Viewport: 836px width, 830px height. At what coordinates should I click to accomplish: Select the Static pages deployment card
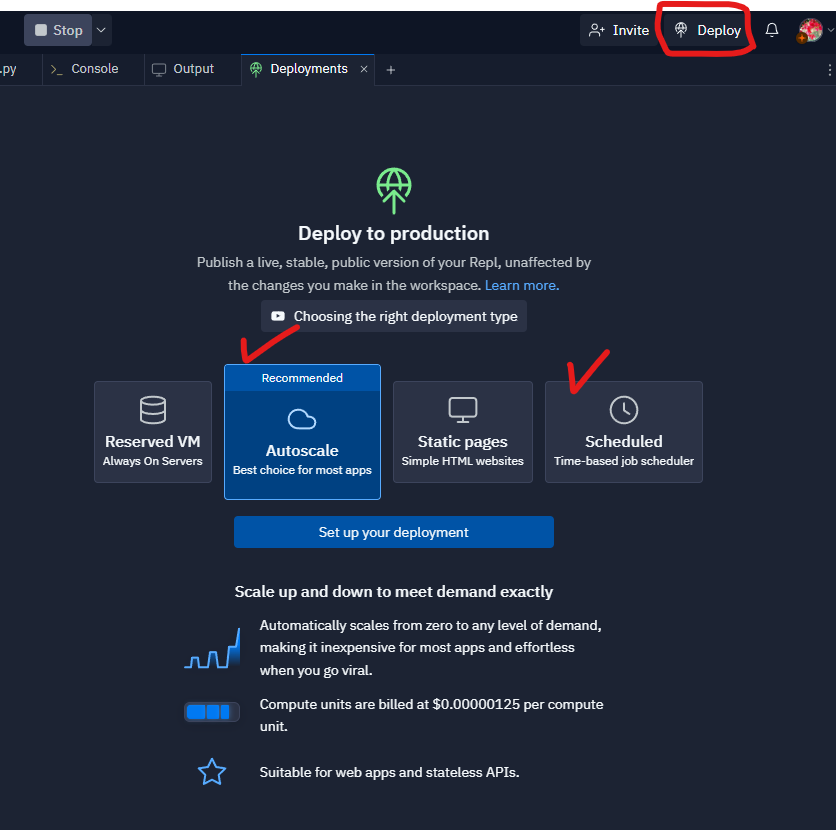point(463,432)
